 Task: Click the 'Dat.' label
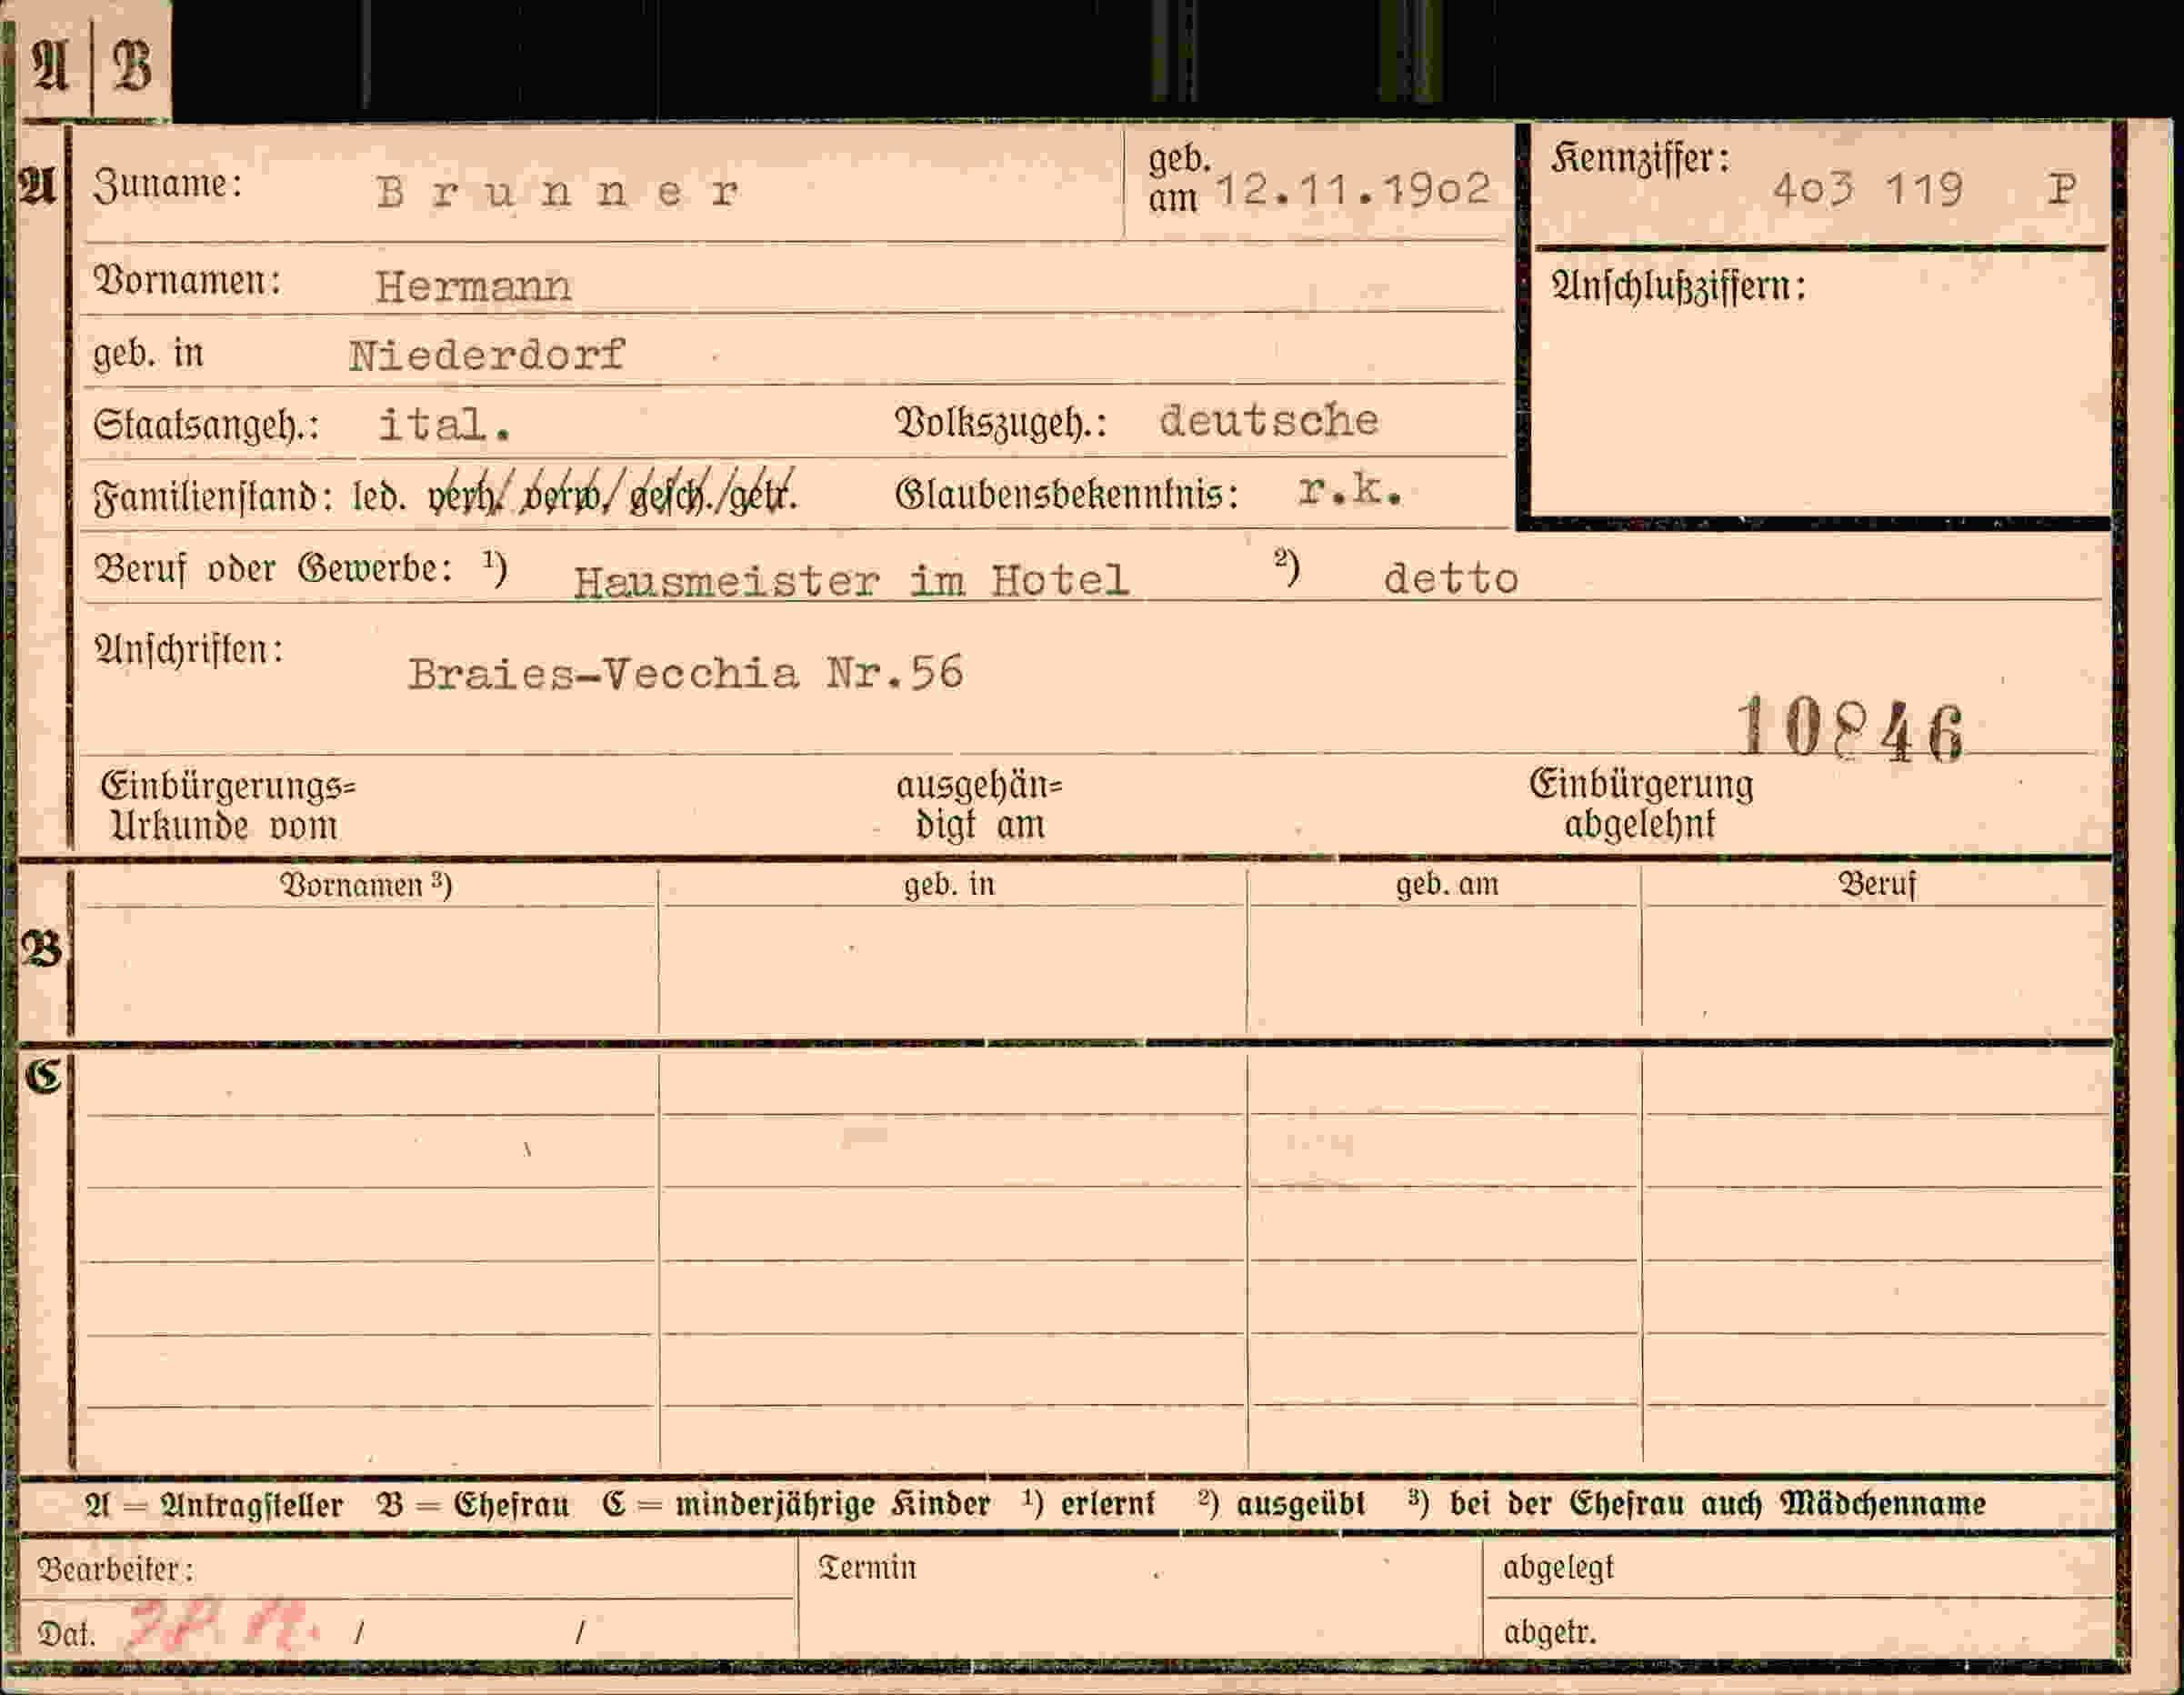pos(66,1634)
